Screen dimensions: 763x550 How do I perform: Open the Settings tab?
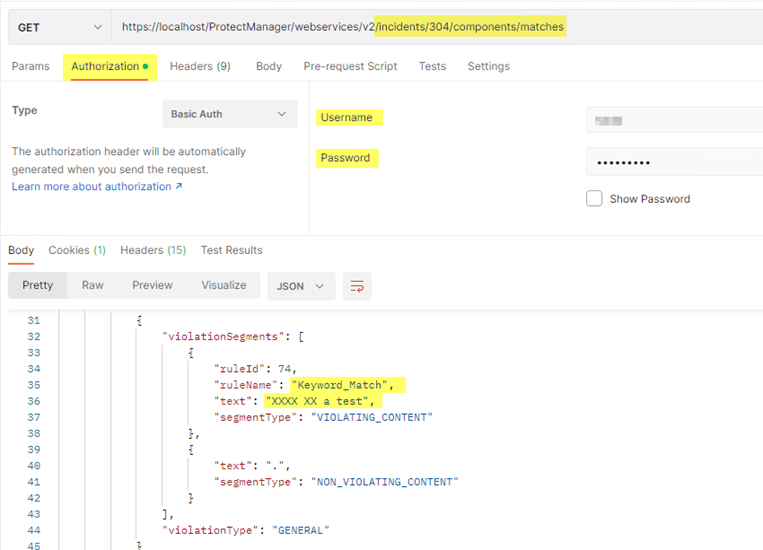point(488,66)
